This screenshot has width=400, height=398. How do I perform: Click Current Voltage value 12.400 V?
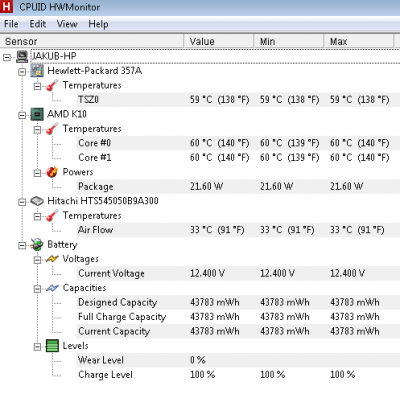207,273
